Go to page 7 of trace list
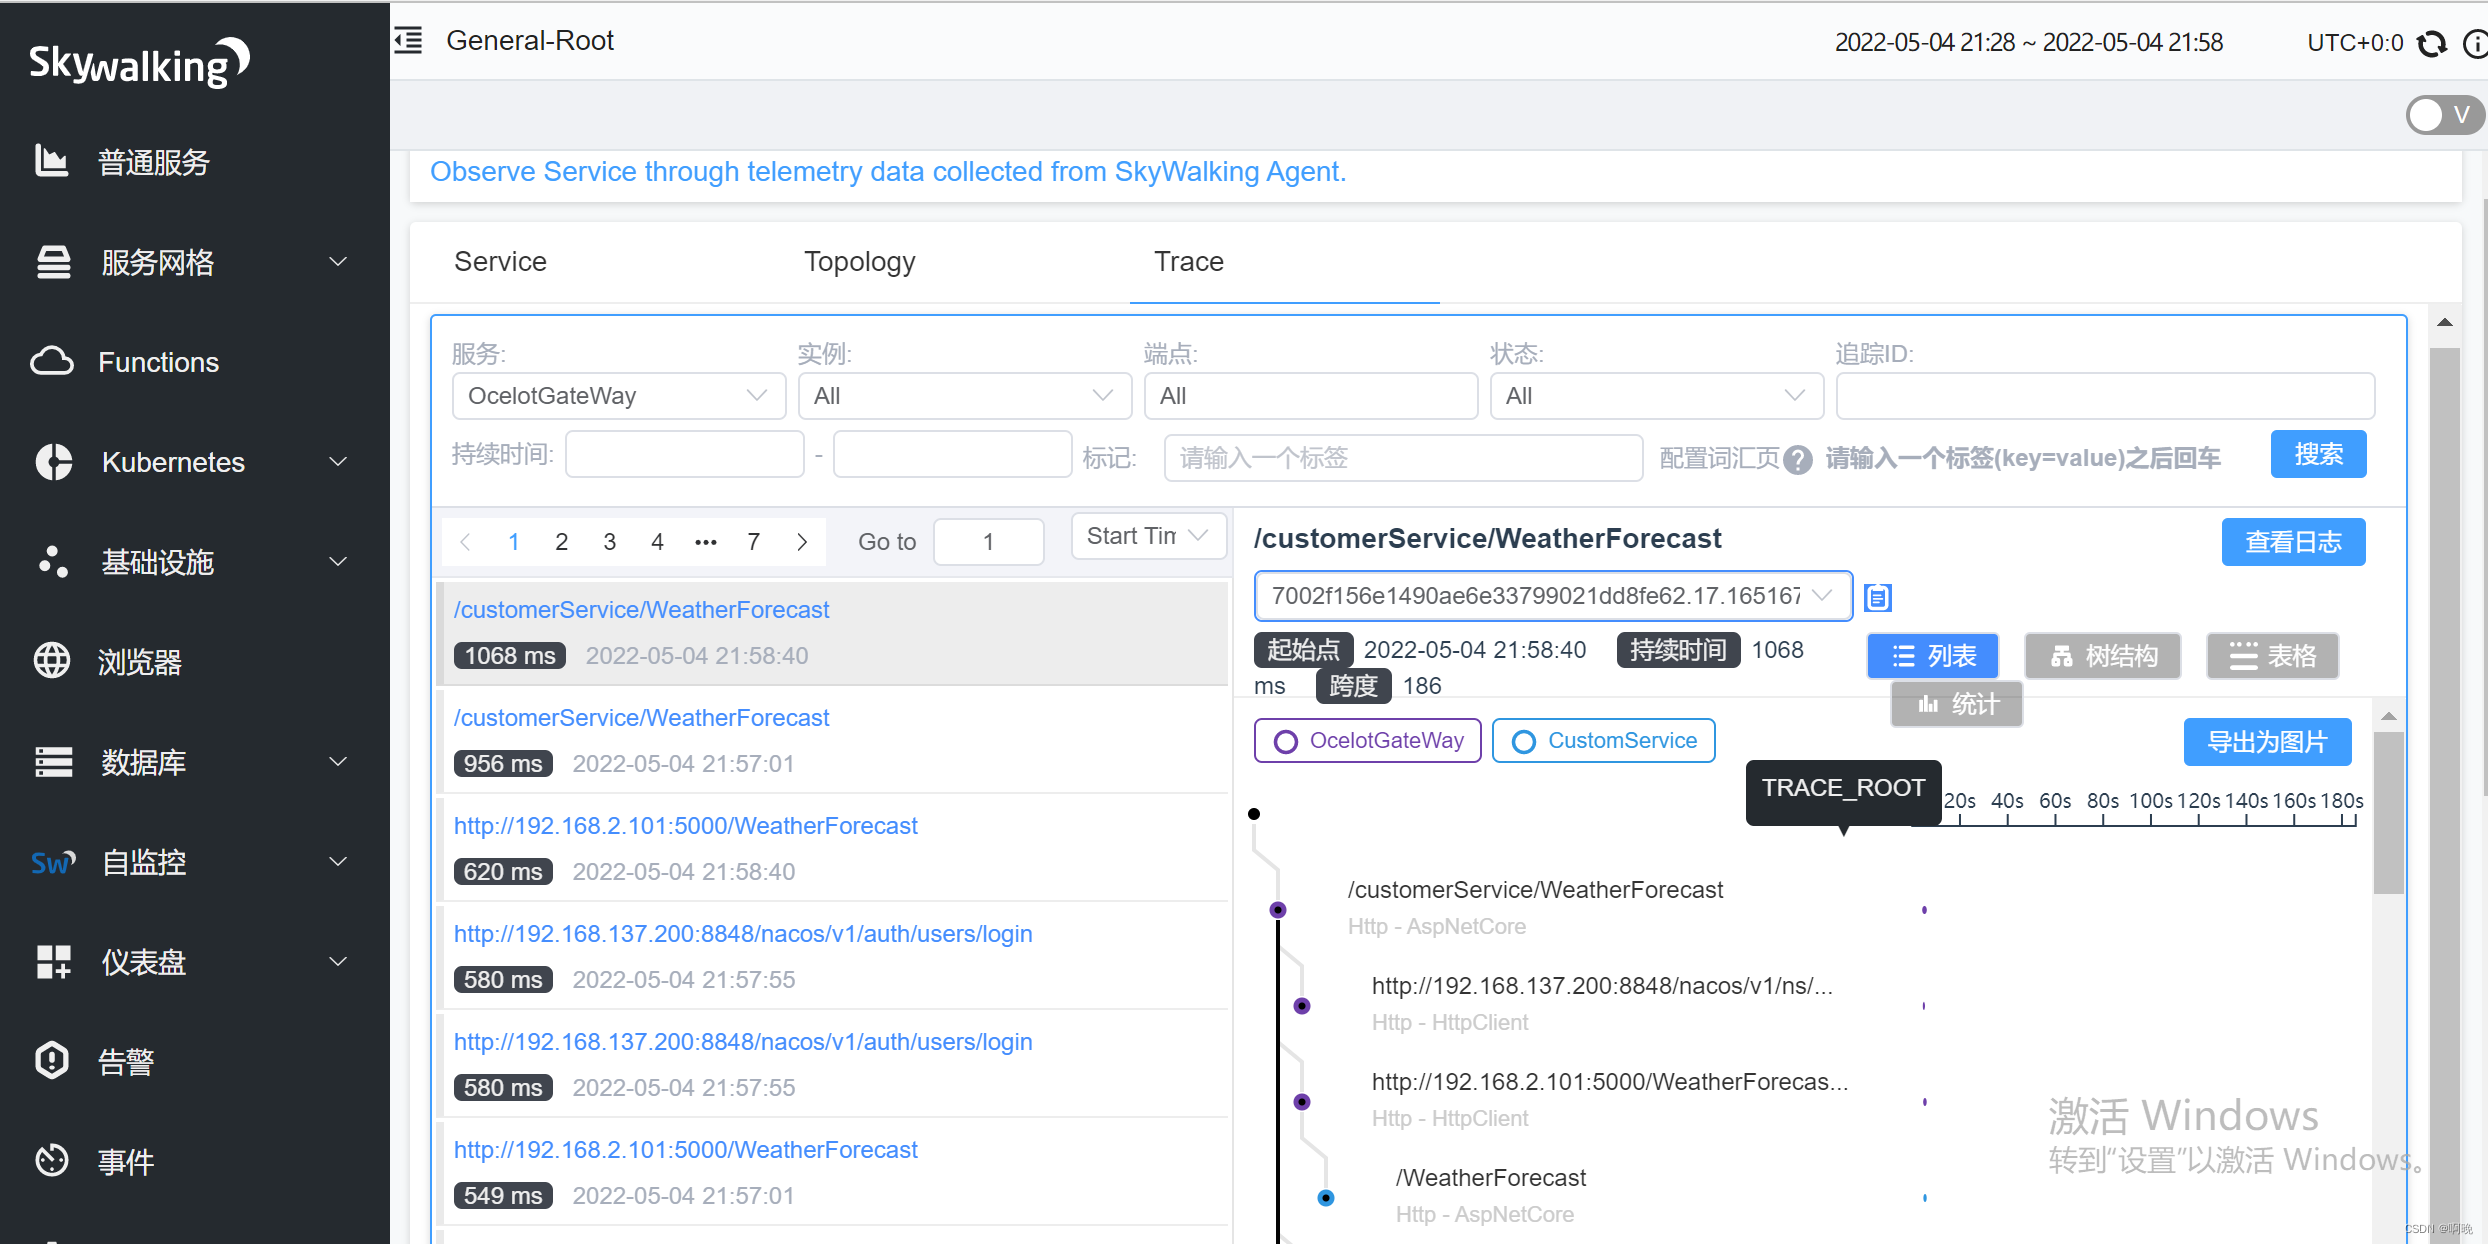This screenshot has height=1244, width=2488. (x=753, y=542)
